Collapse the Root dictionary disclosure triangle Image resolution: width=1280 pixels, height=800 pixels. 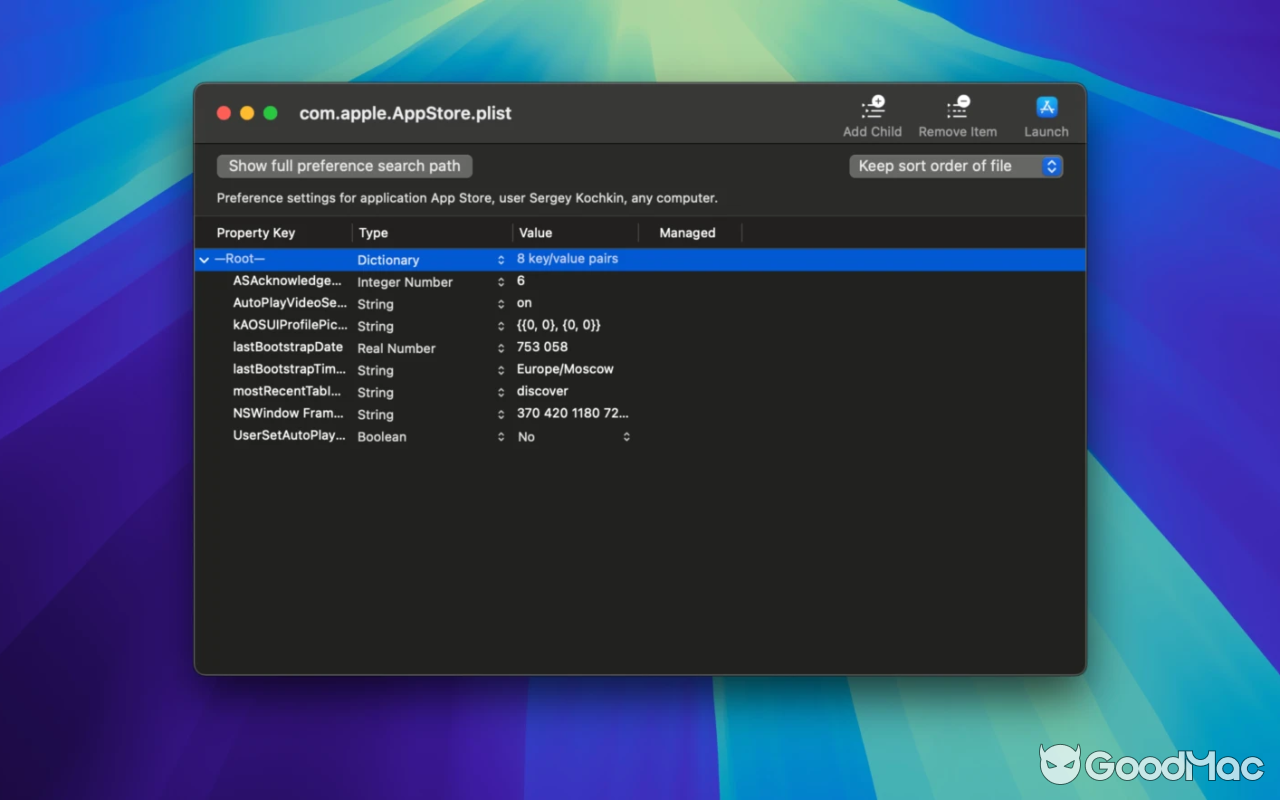[204, 258]
